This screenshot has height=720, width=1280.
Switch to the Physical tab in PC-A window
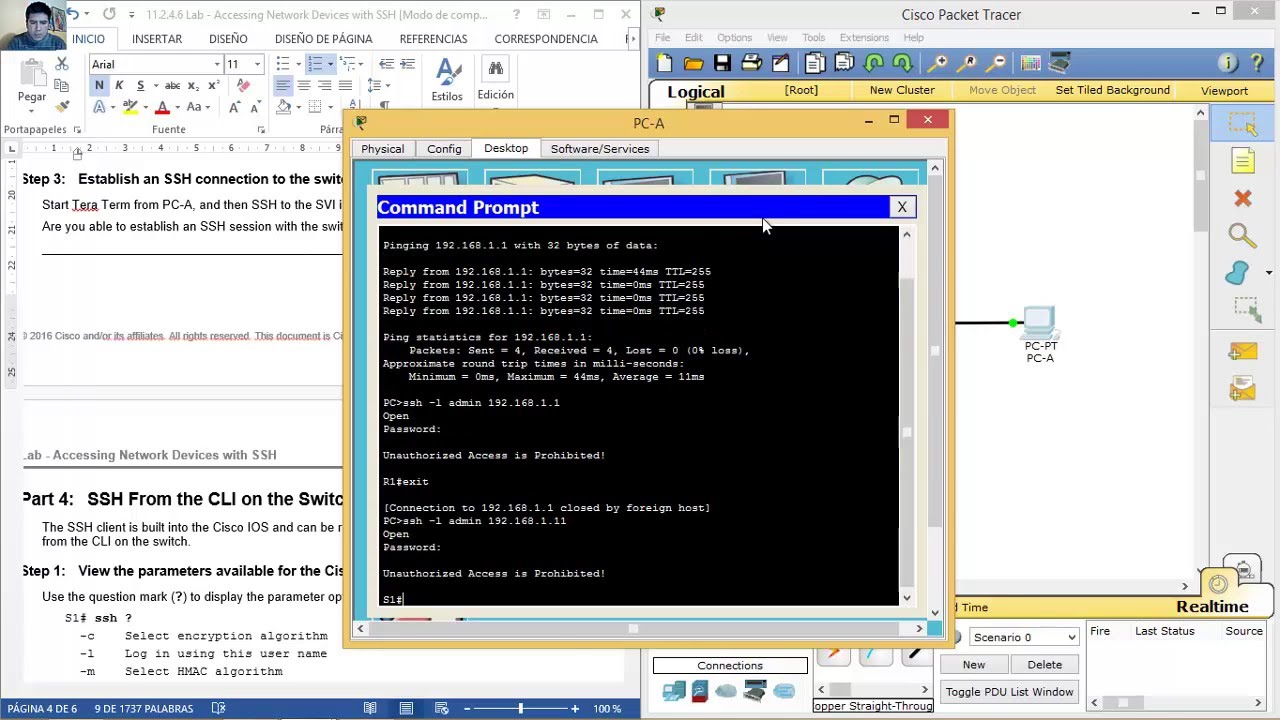[x=382, y=149]
